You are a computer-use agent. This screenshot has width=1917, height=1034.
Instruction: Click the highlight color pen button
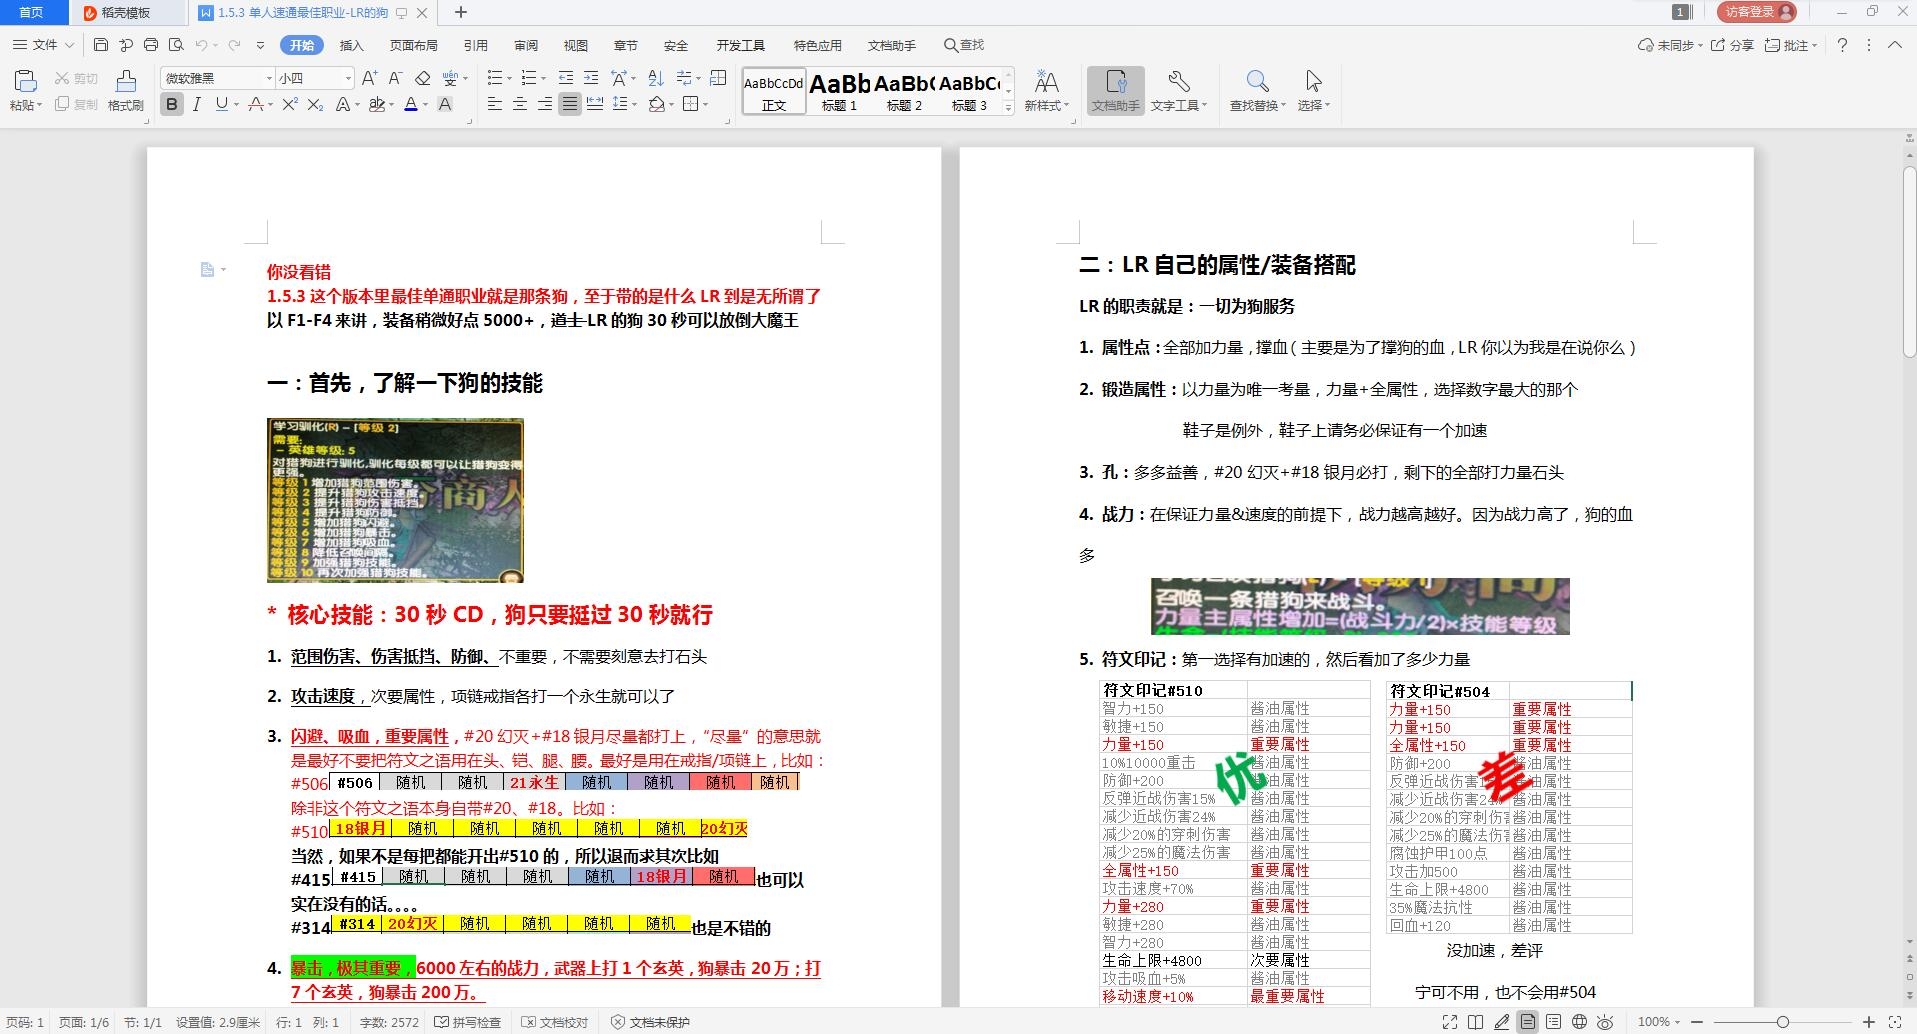[376, 104]
